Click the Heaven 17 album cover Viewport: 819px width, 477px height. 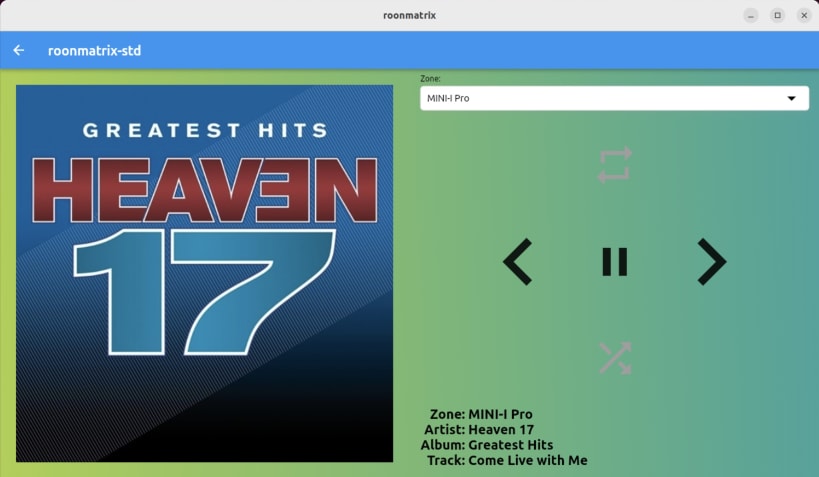(204, 273)
